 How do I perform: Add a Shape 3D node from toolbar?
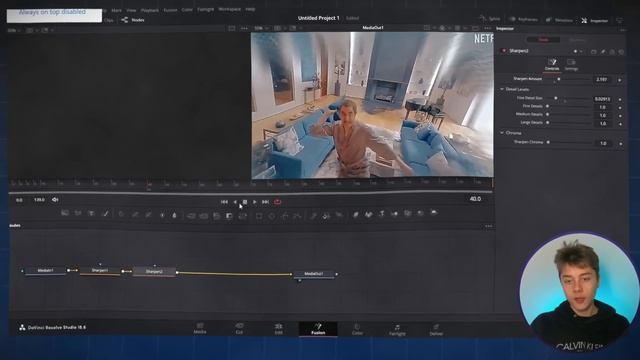tap(369, 214)
